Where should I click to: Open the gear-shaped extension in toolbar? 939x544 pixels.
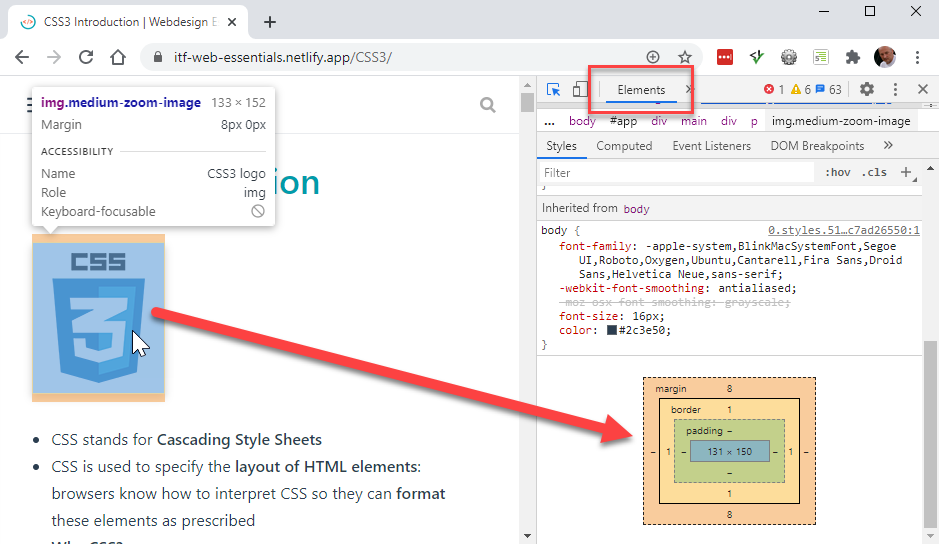click(x=789, y=57)
